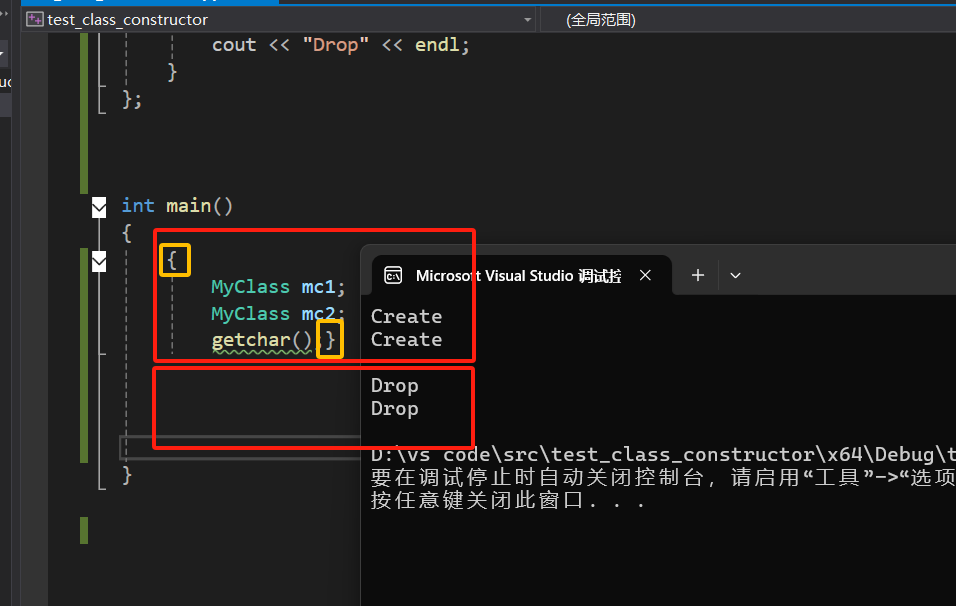Click MyClass type on the mc2 line
This screenshot has width=956, height=606.
pyautogui.click(x=250, y=314)
